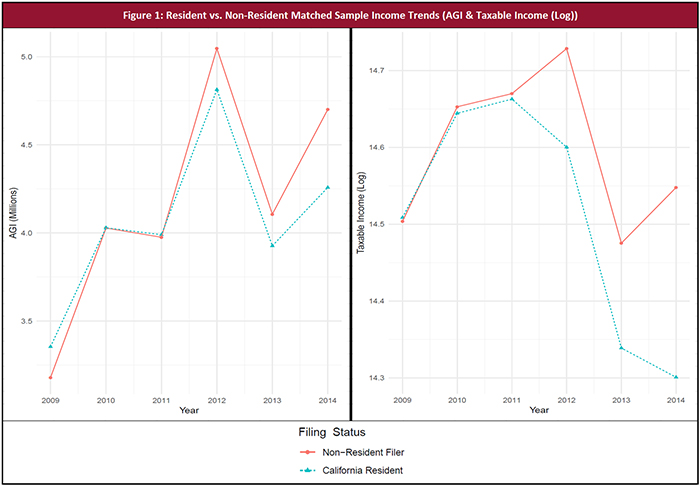The width and height of the screenshot is (700, 486).
Task: Click '2014' year label on AGI chart
Action: tap(328, 401)
